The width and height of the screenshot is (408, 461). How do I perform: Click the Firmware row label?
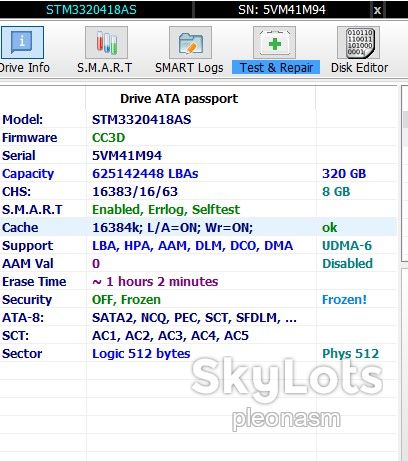point(30,138)
